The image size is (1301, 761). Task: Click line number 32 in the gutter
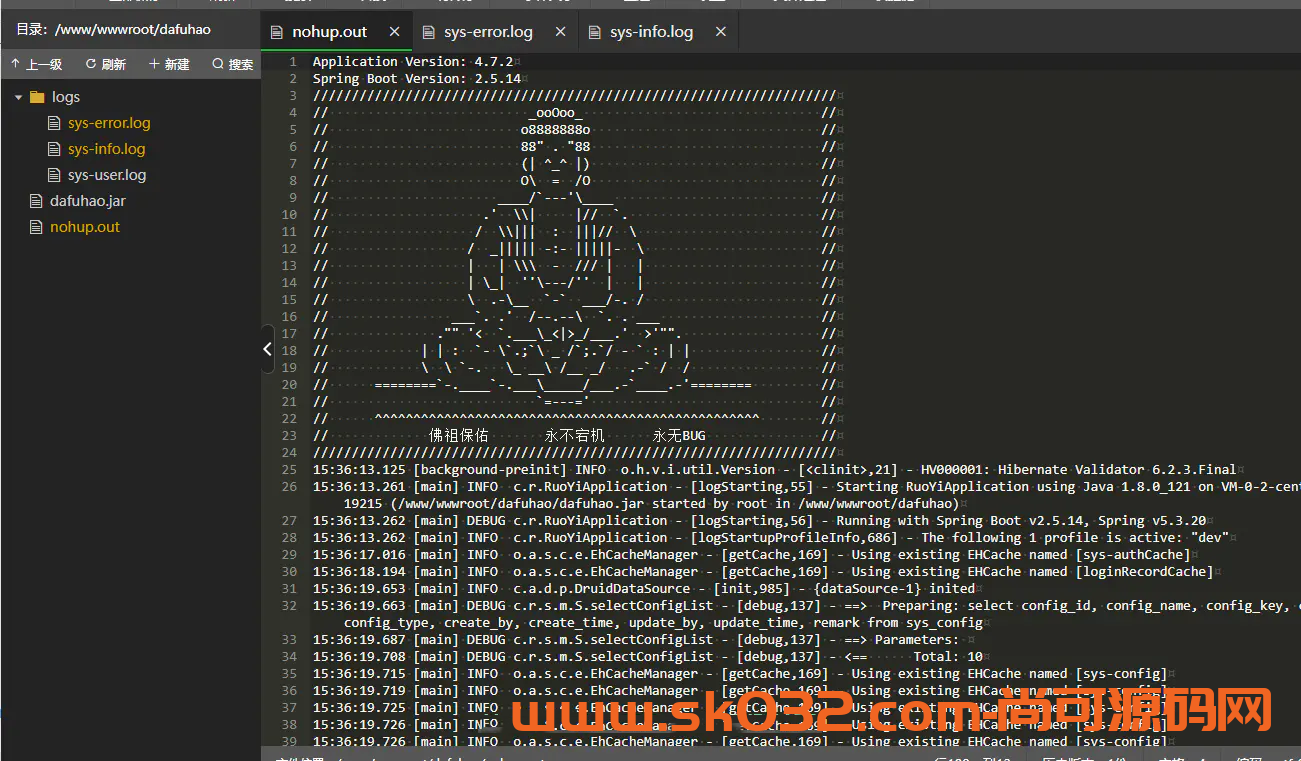(289, 605)
